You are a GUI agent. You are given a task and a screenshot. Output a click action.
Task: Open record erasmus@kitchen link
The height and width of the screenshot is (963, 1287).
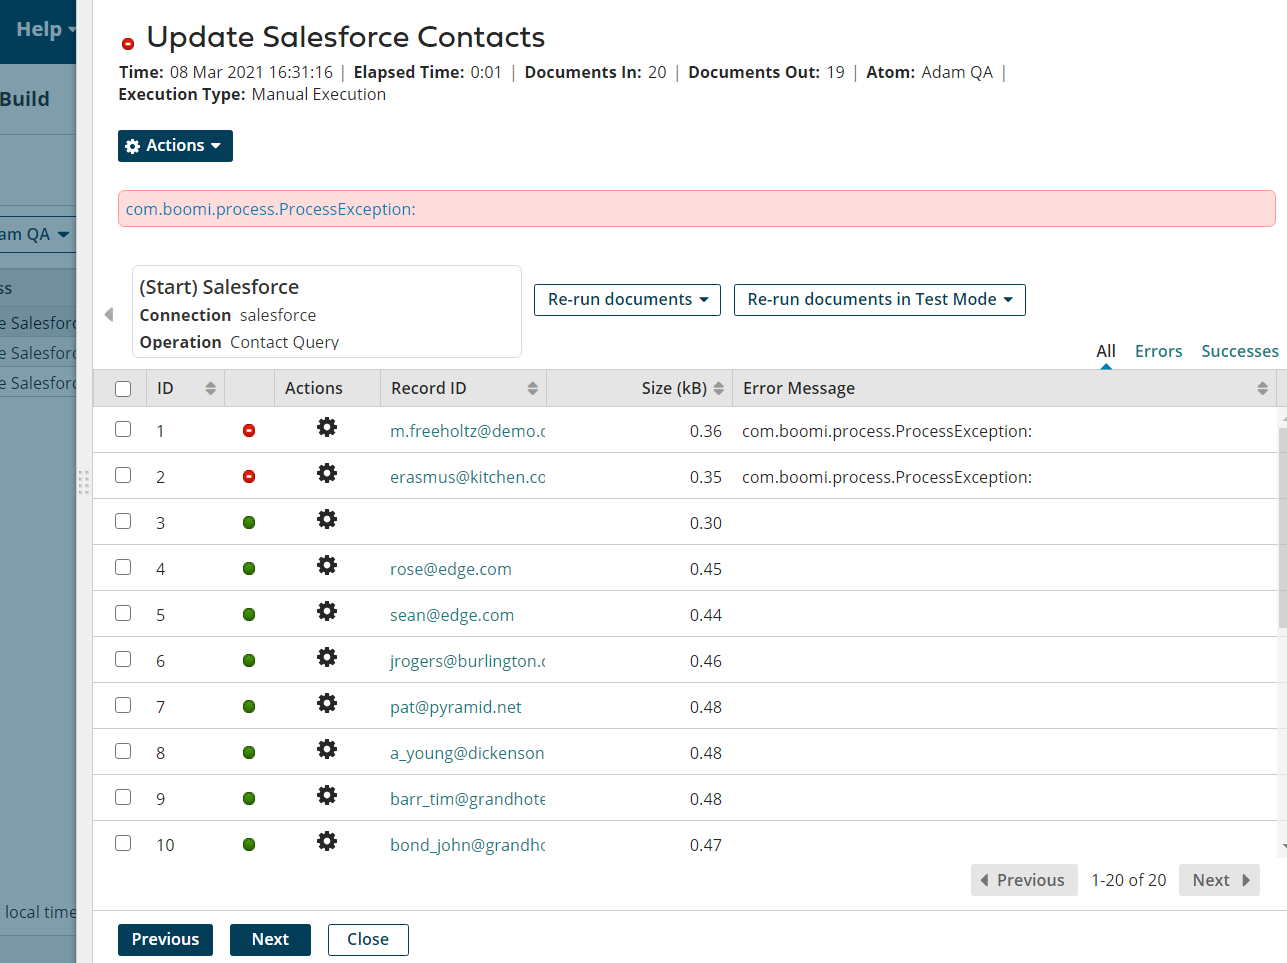(x=467, y=477)
